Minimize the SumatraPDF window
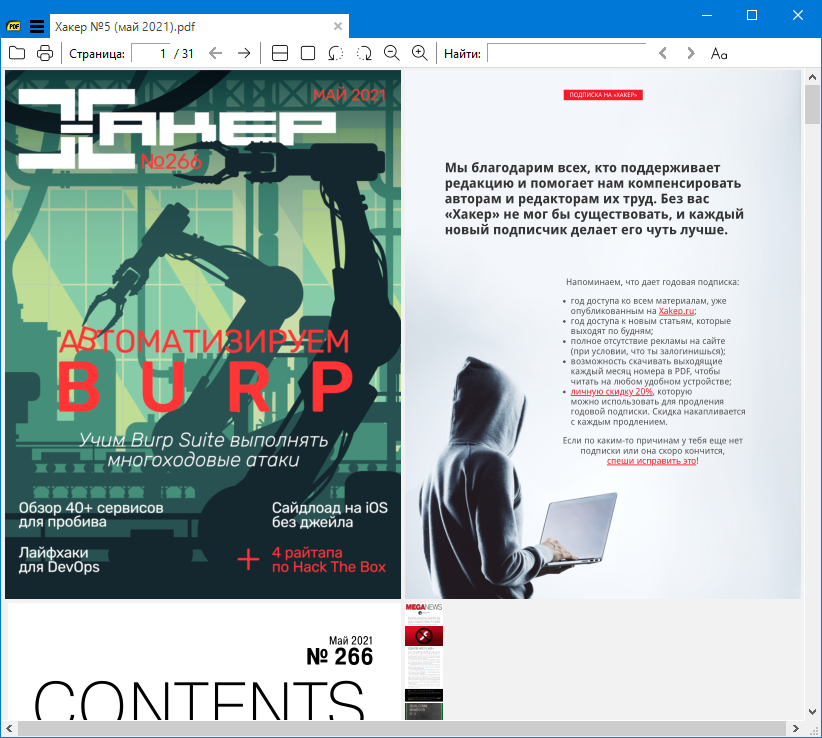 [707, 15]
